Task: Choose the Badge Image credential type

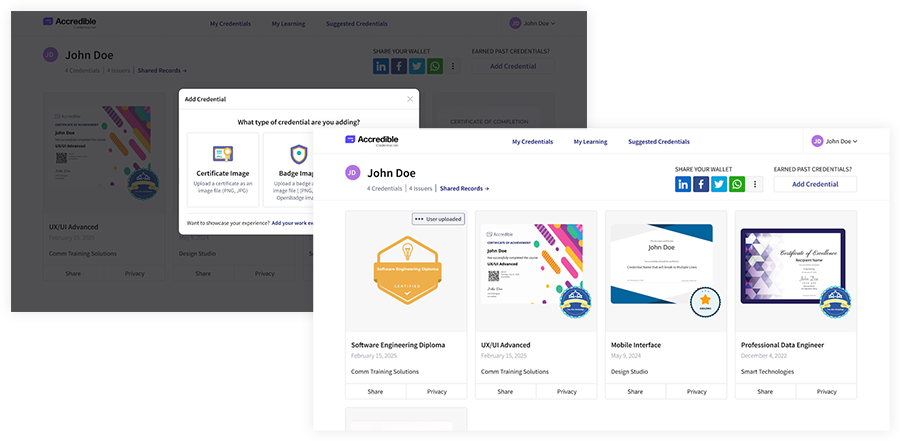Action: pos(288,169)
